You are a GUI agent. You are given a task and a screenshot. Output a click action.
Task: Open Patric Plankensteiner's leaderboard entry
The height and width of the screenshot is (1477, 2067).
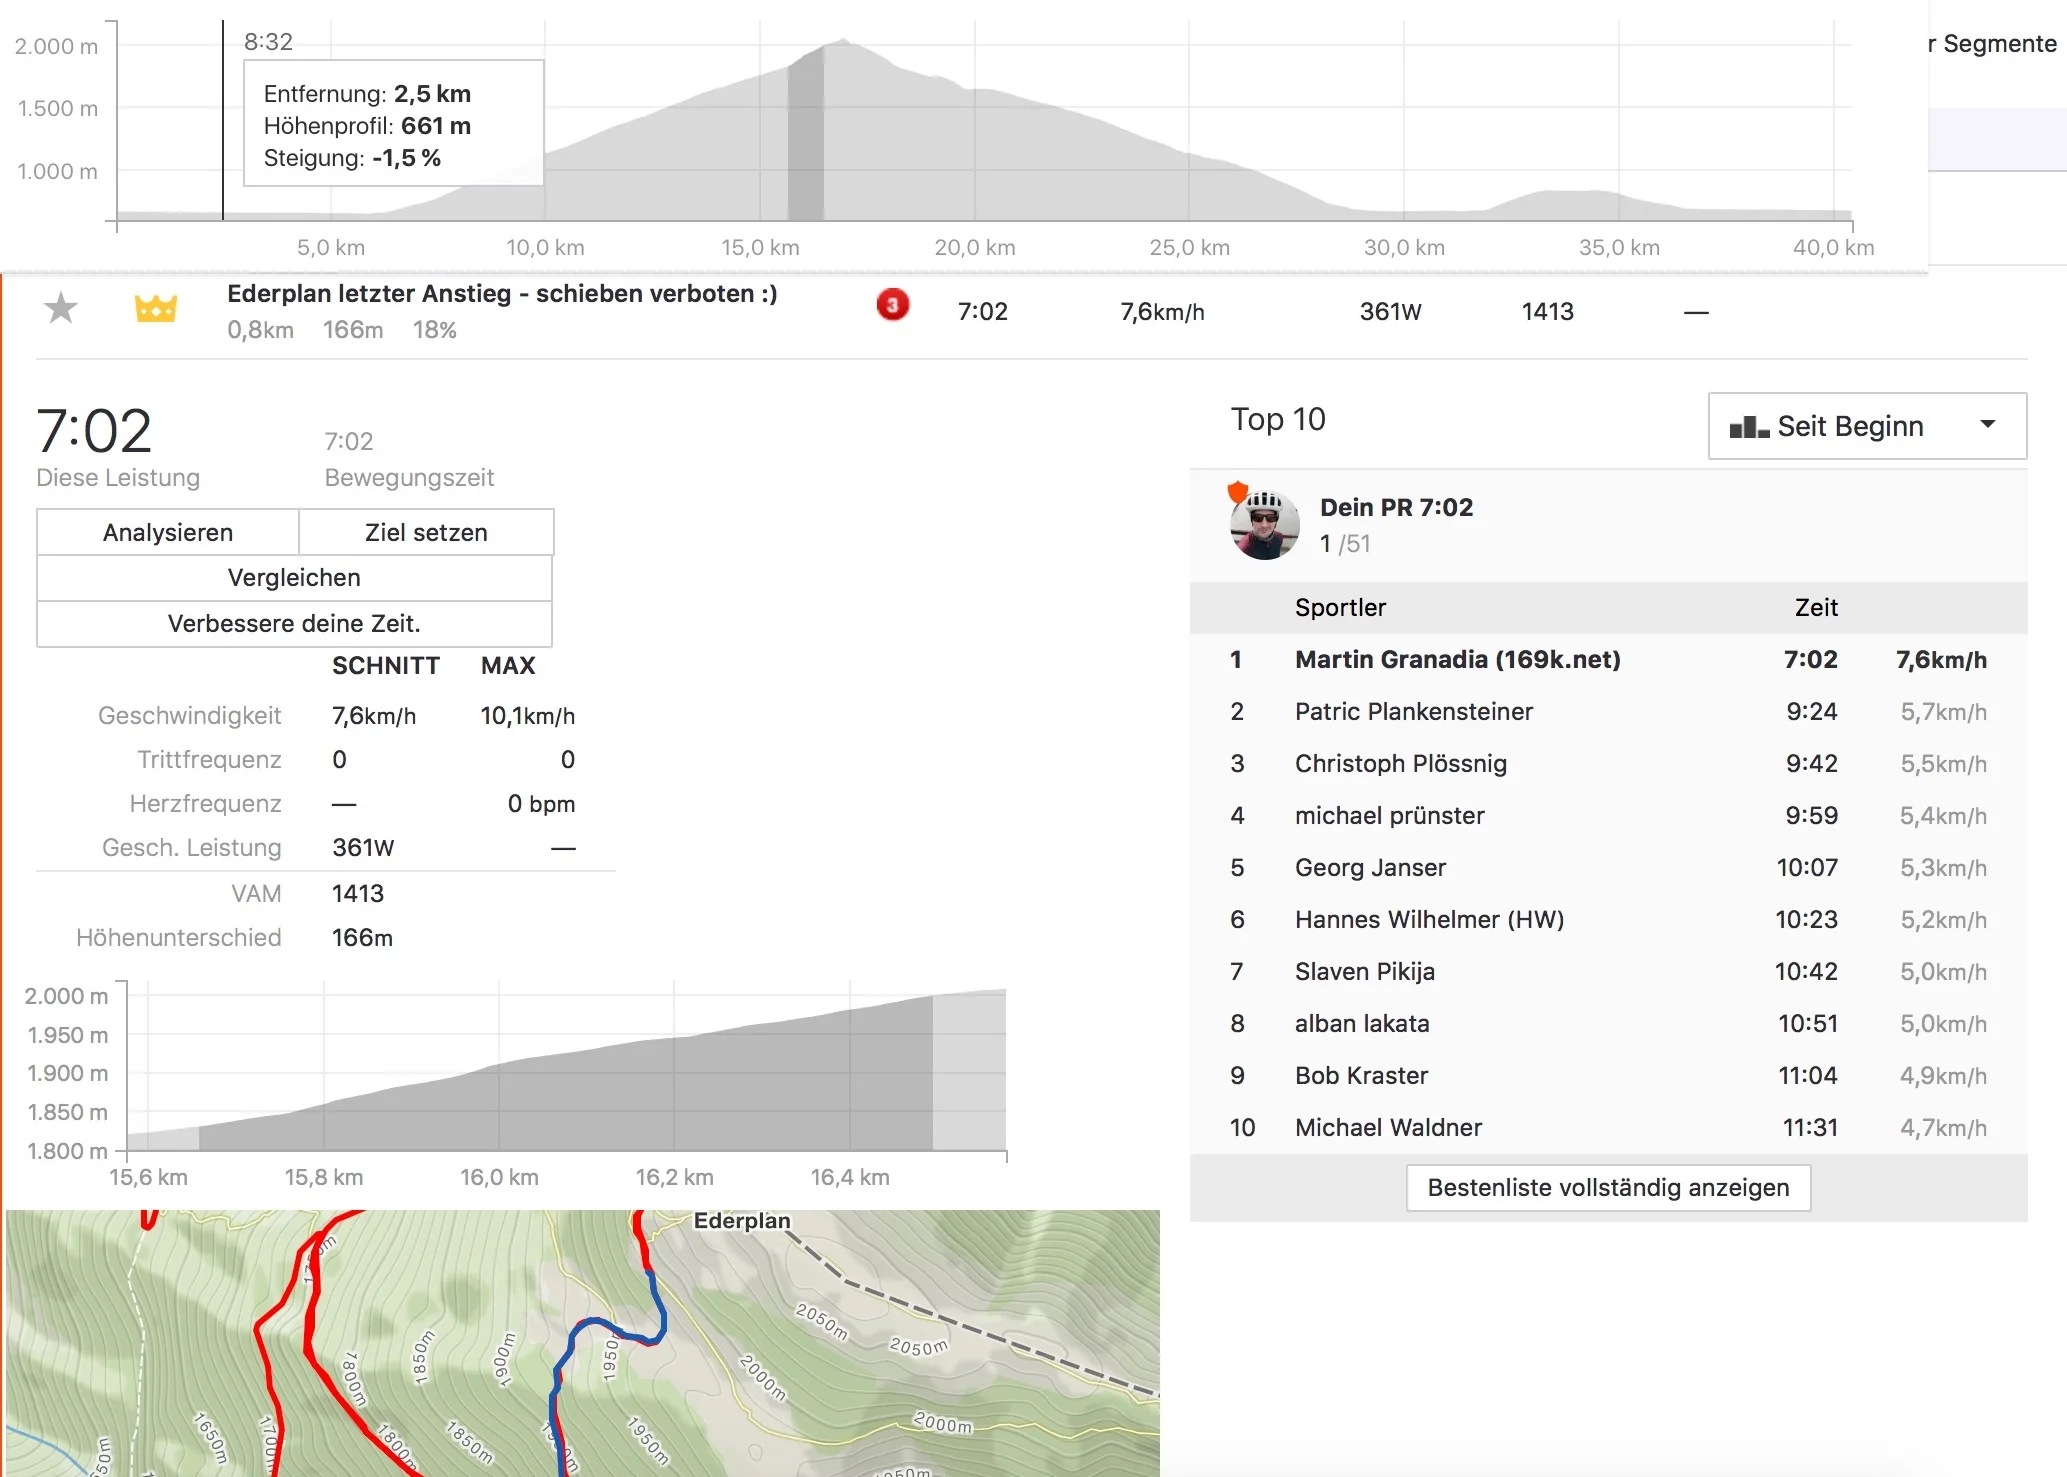click(x=1413, y=712)
